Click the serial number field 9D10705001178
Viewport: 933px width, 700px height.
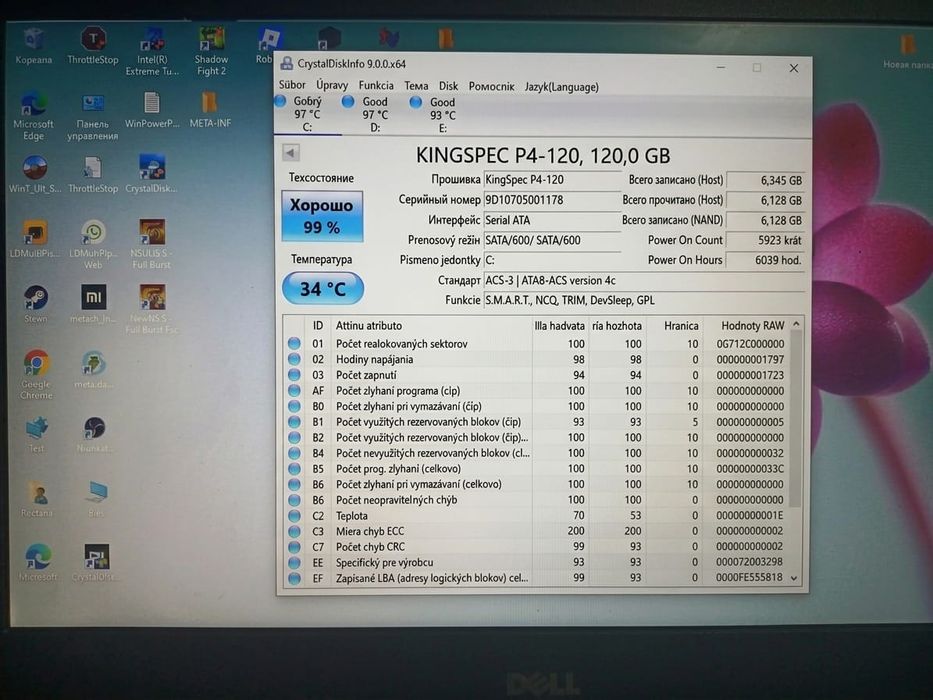click(551, 200)
